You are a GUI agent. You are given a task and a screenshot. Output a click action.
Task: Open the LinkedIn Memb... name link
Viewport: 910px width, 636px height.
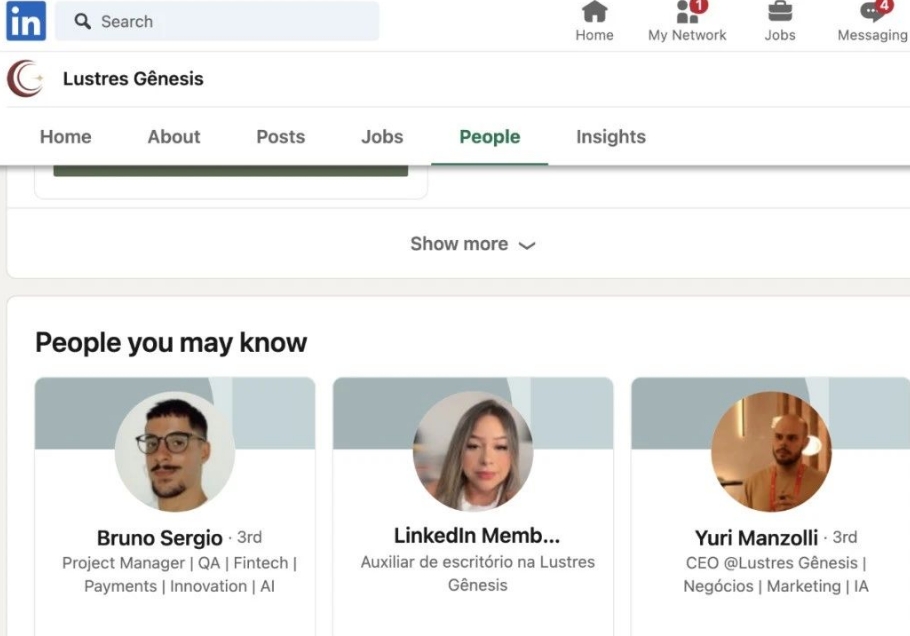(x=477, y=536)
